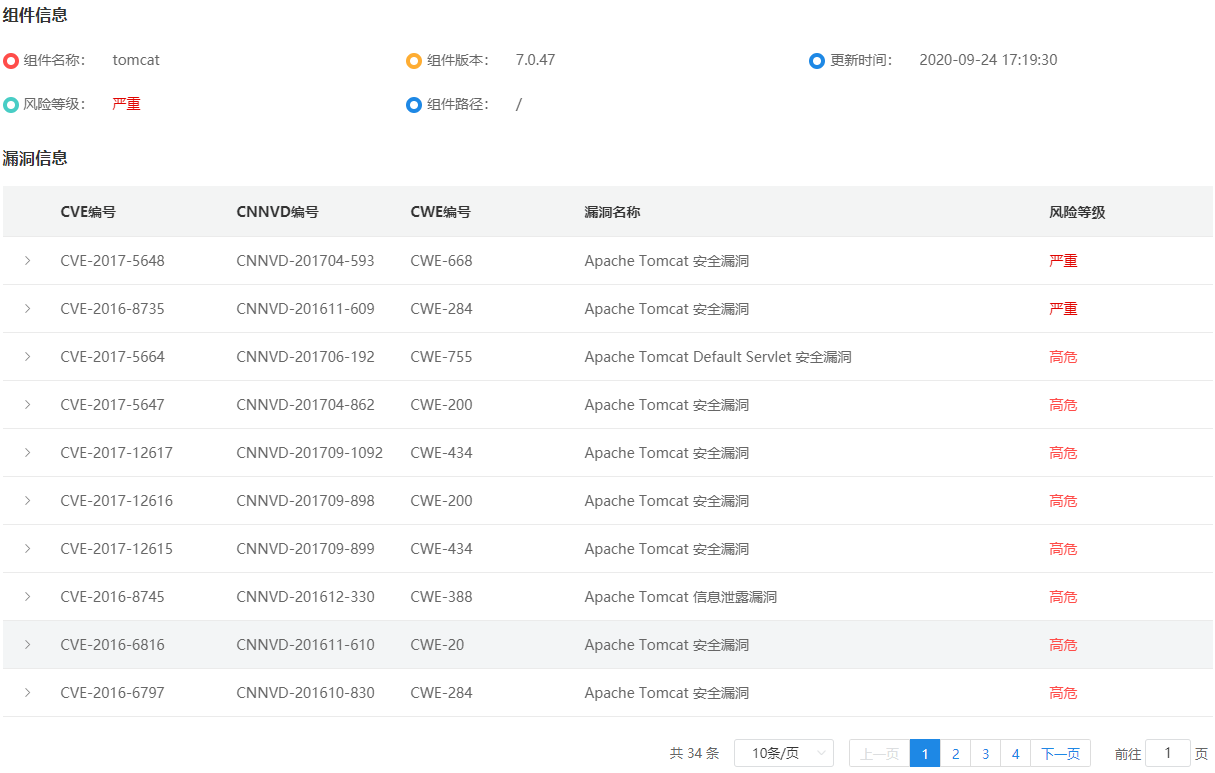Expand the CVE-2016-8735 row
Viewport: 1215px width, 773px height.
coord(27,309)
